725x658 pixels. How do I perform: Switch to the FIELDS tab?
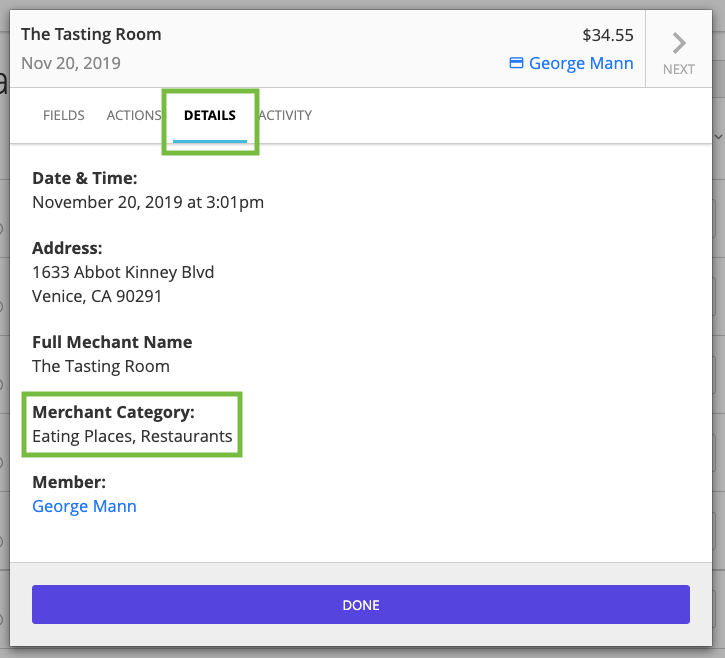pos(63,115)
